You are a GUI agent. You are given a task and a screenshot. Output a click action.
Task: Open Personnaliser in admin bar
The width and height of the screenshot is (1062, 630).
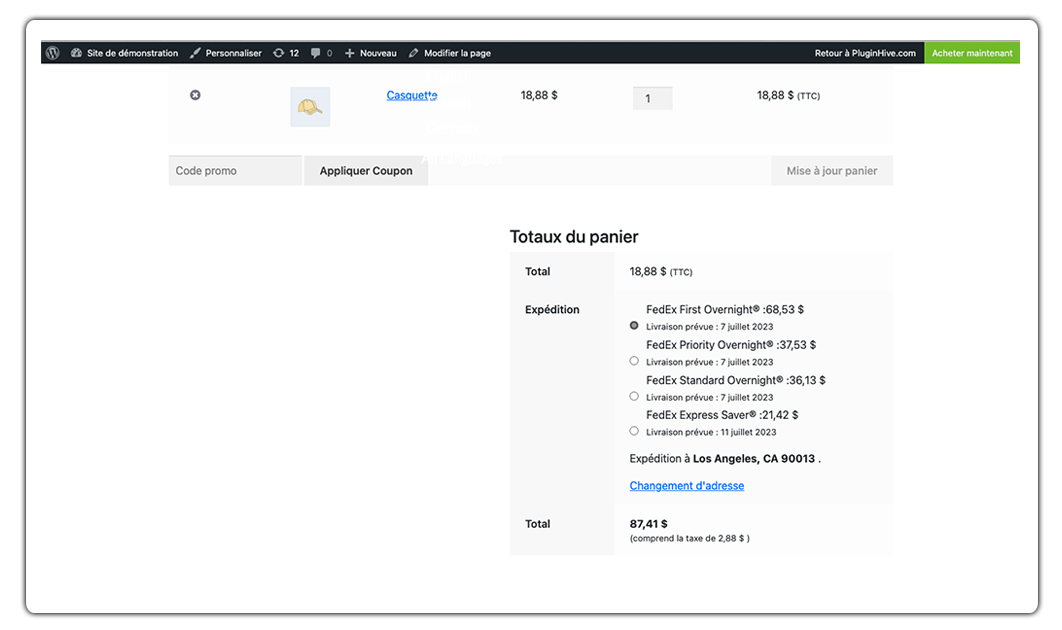coord(233,53)
